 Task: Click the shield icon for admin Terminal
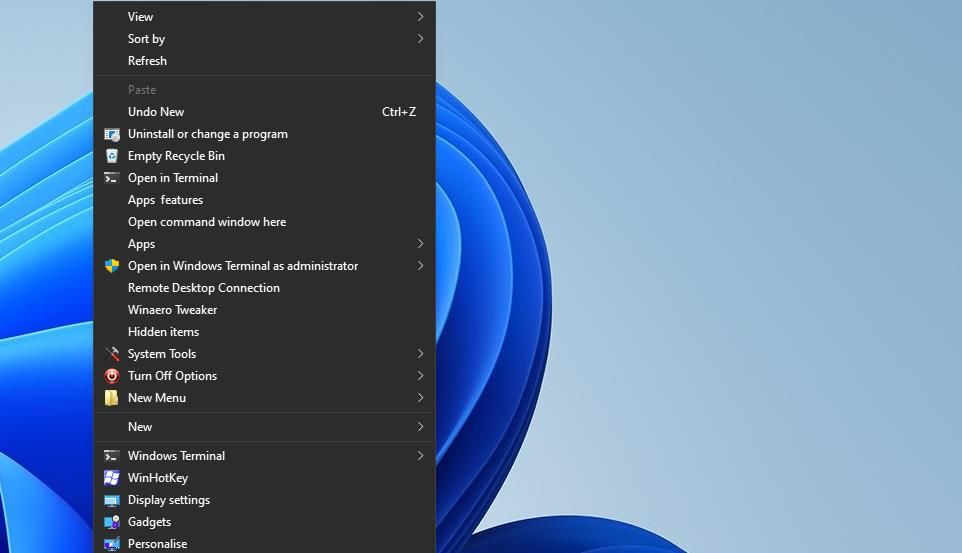[x=112, y=266]
